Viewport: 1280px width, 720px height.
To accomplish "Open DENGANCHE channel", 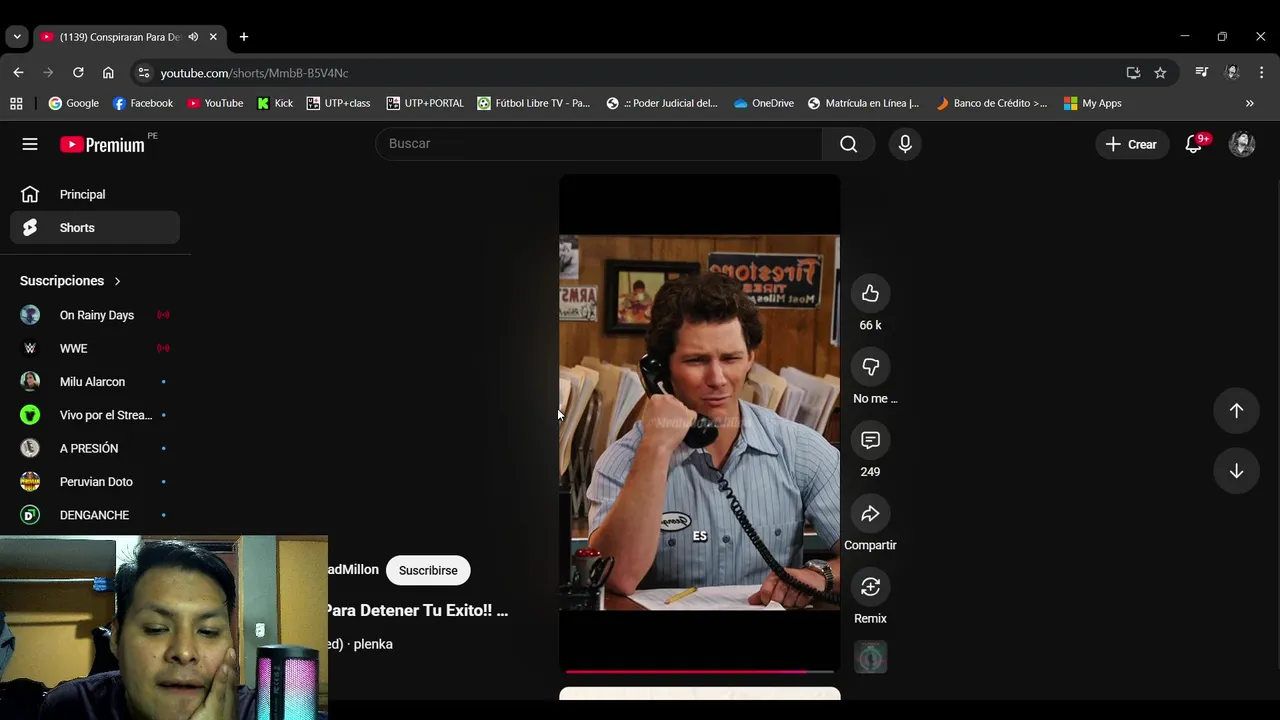I will click(x=95, y=515).
